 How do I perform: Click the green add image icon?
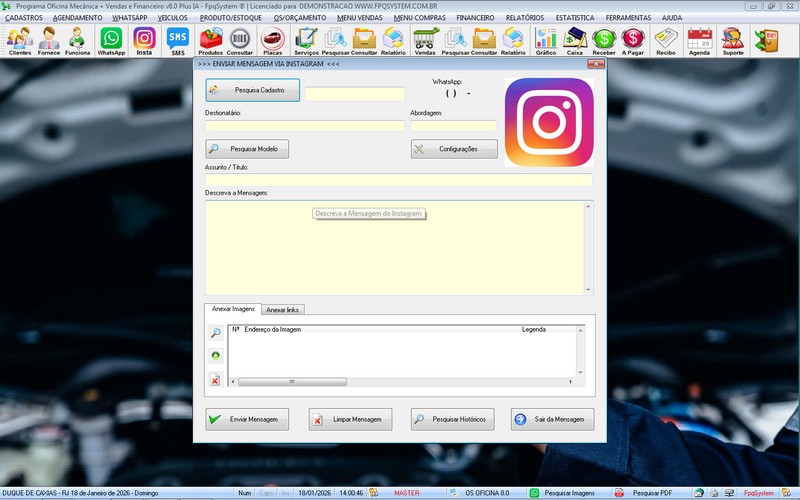point(215,356)
